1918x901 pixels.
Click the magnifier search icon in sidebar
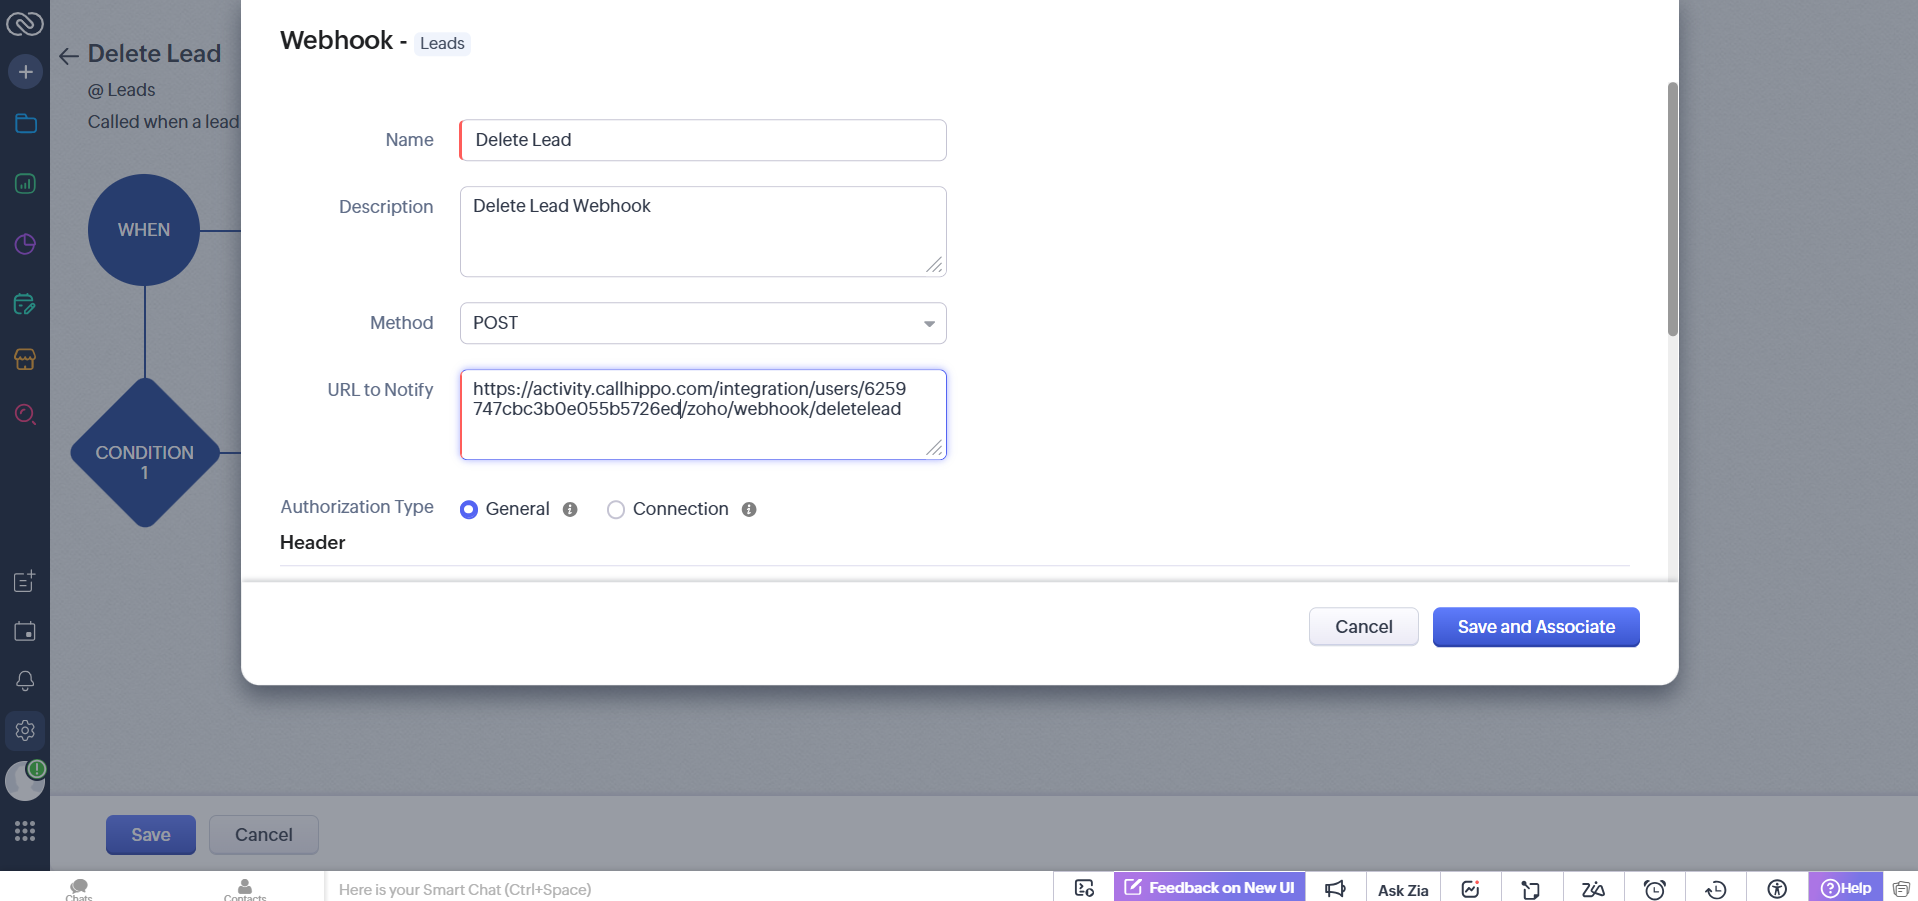(x=25, y=414)
